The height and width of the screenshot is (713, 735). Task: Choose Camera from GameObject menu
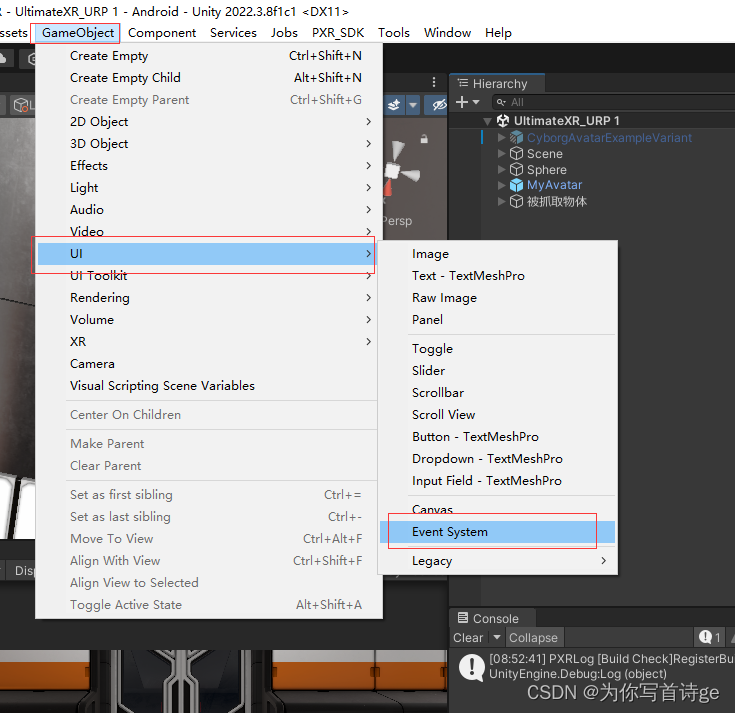(209, 364)
